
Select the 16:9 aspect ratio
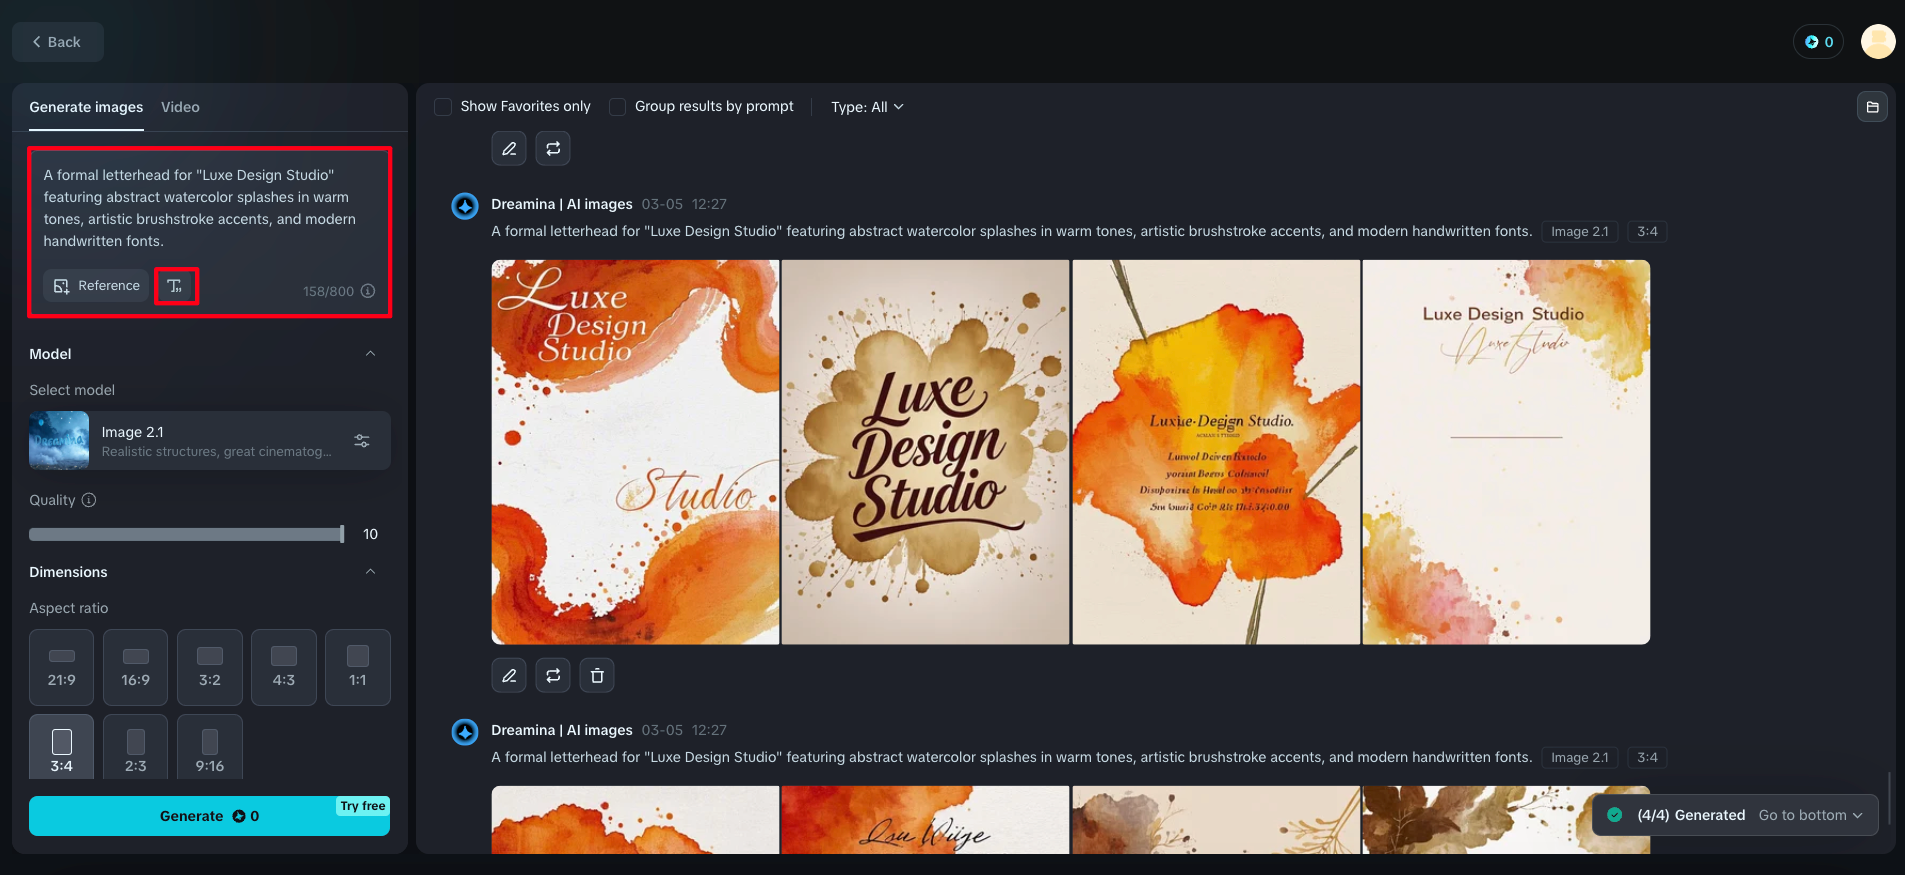pos(136,667)
